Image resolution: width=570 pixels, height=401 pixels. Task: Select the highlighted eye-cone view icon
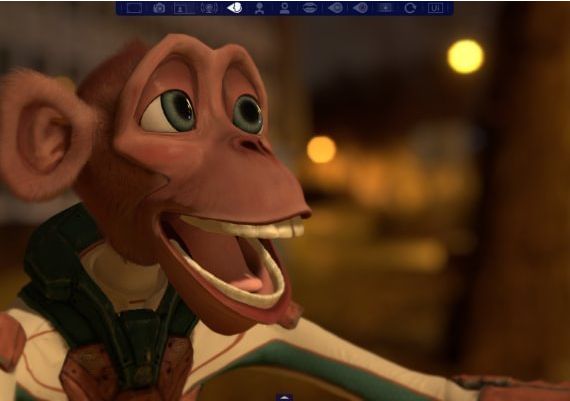click(x=234, y=8)
